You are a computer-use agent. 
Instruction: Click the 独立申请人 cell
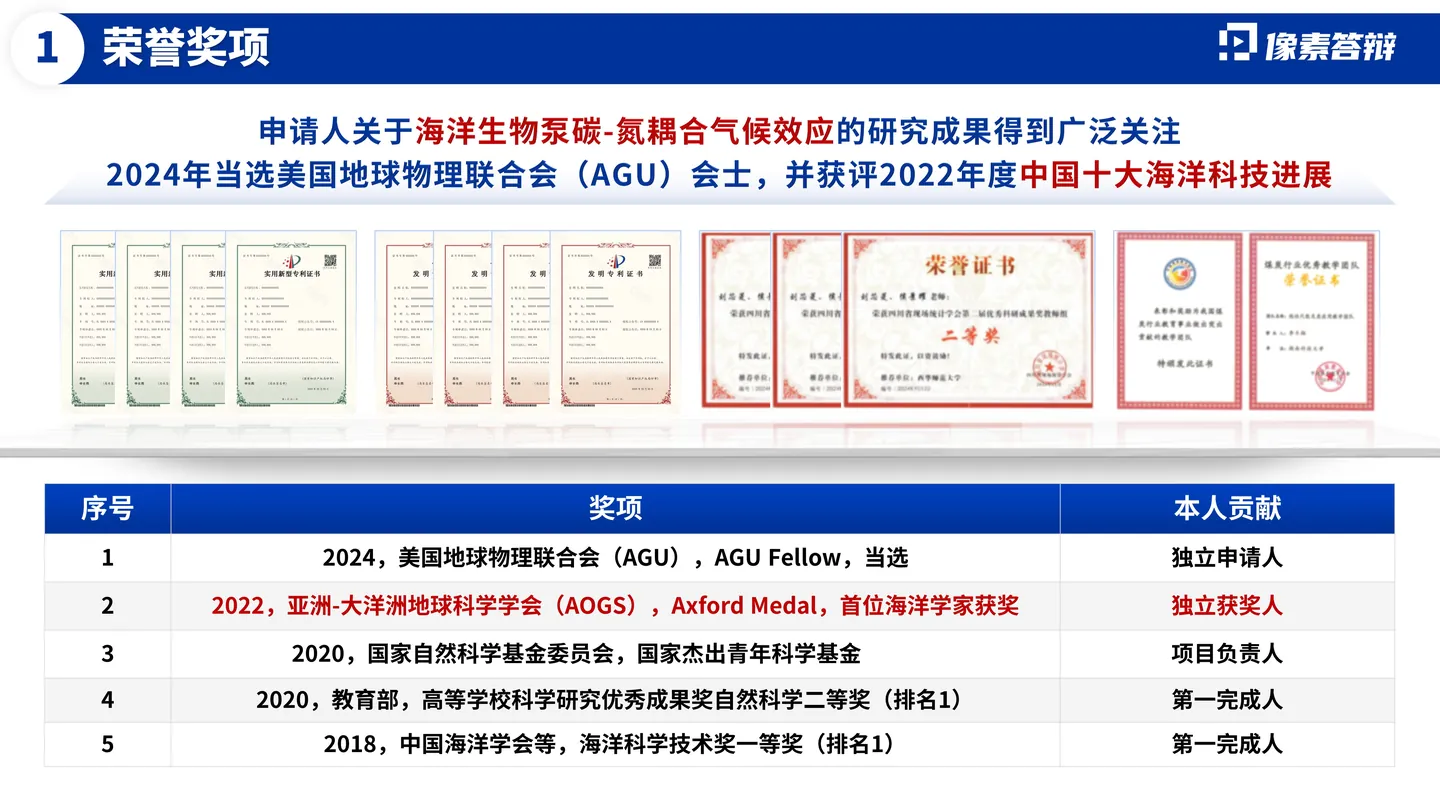(1227, 558)
